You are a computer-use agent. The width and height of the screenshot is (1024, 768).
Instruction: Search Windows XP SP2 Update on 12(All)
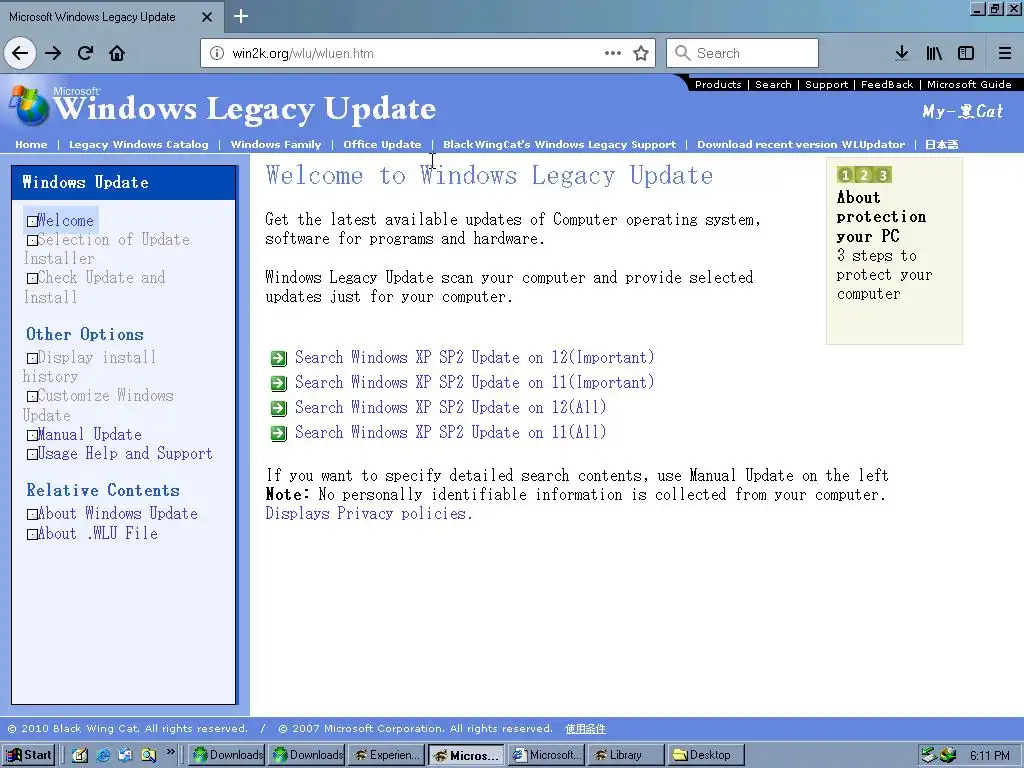451,407
